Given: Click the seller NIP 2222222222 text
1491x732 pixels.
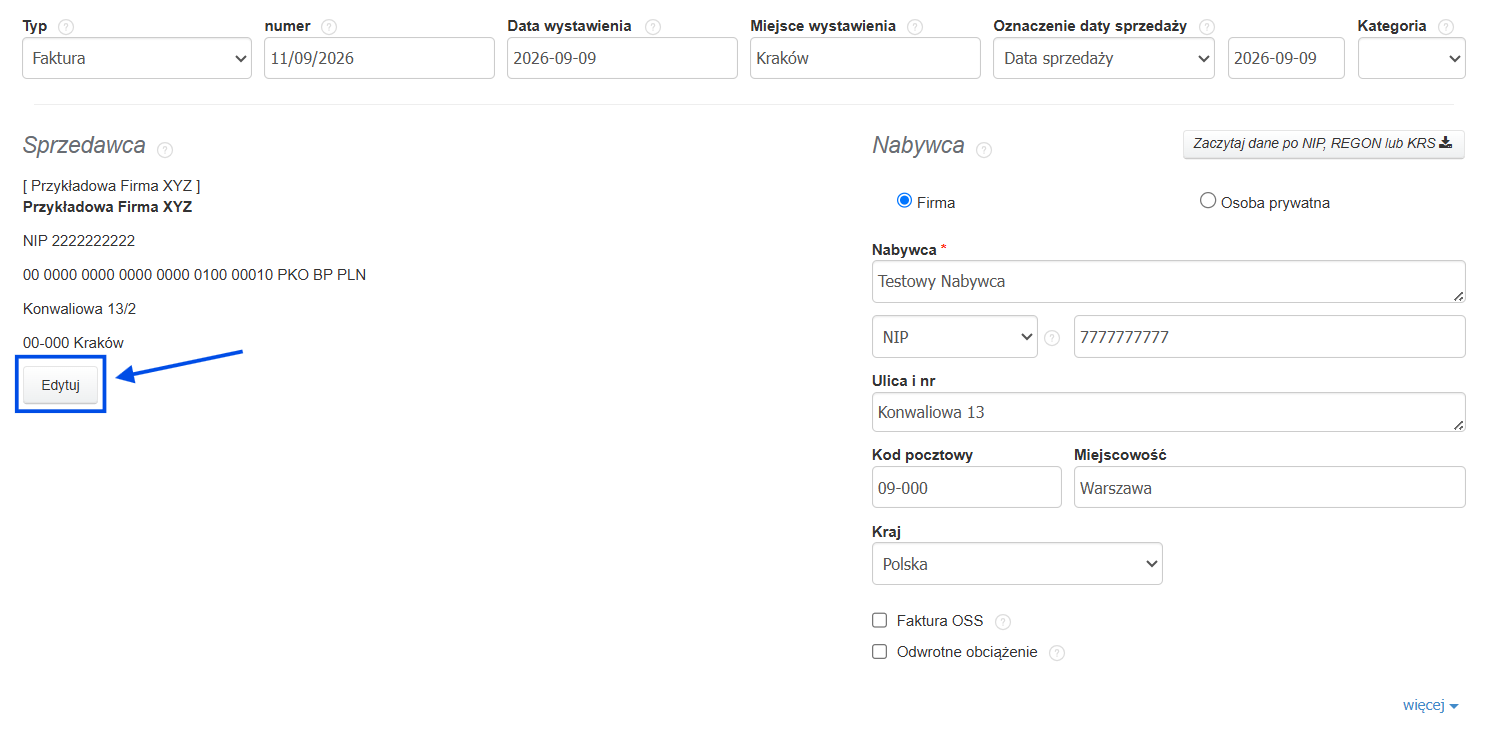Looking at the screenshot, I should point(79,241).
